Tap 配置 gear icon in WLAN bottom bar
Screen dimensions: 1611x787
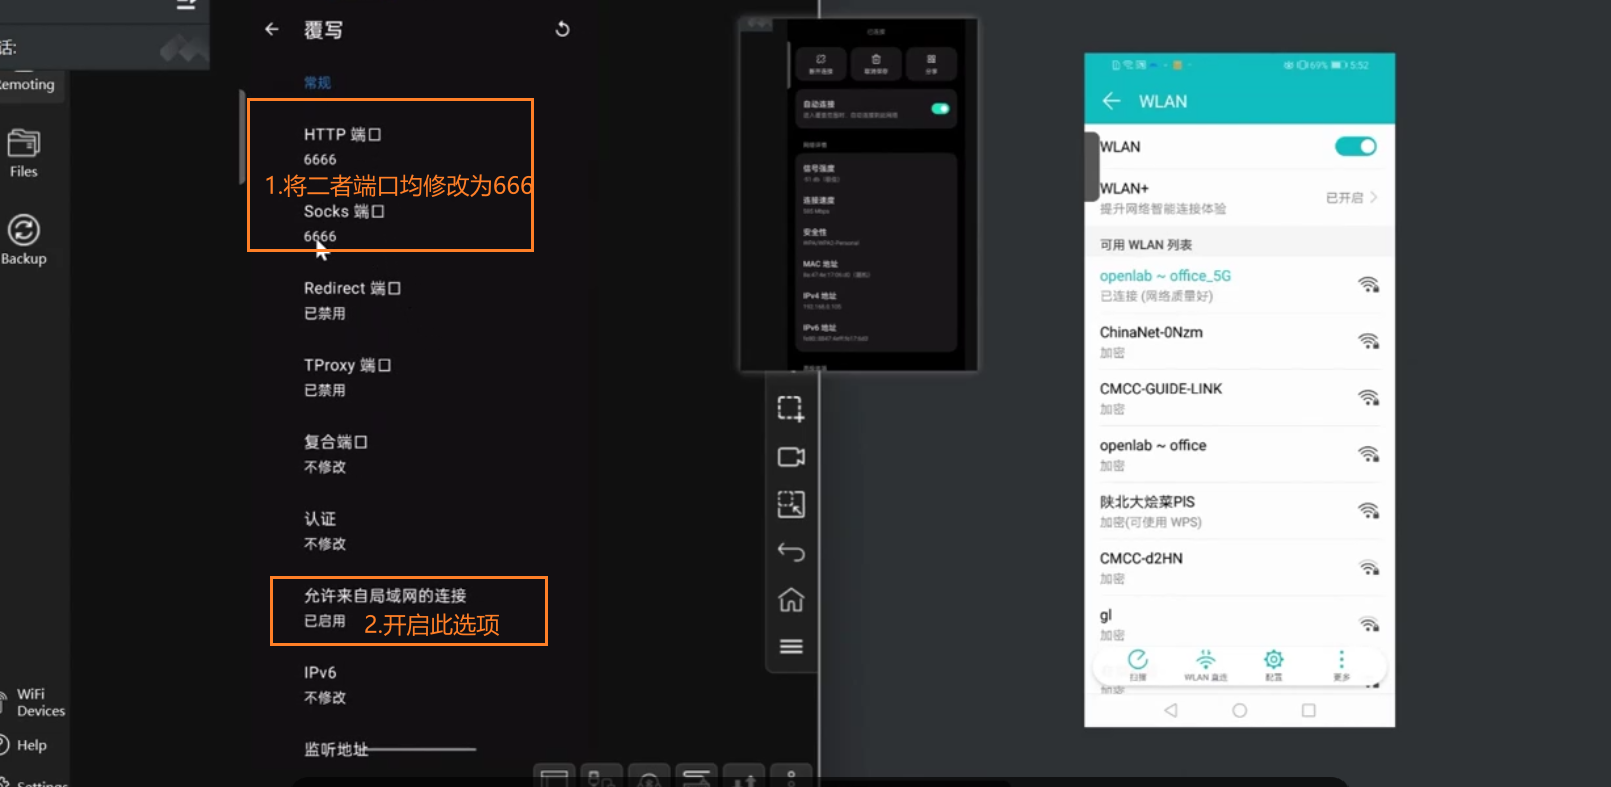pyautogui.click(x=1273, y=664)
